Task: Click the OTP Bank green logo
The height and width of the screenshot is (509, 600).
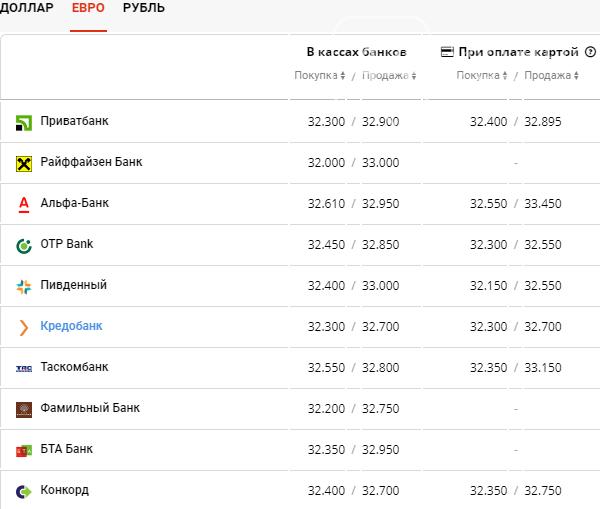Action: 24,246
